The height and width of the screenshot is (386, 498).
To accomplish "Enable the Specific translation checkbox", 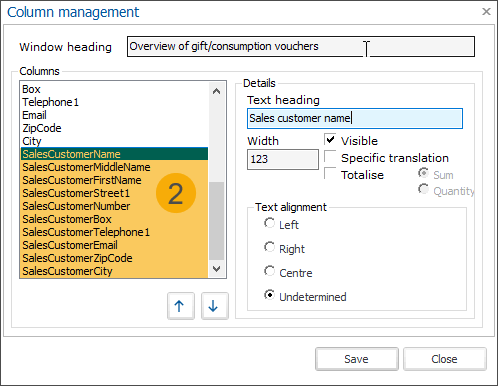I will point(330,157).
